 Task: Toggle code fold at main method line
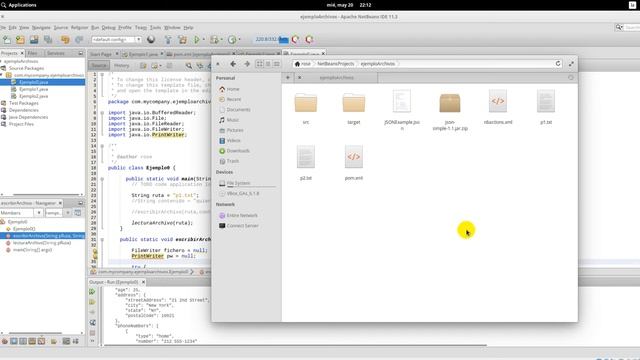(x=102, y=179)
